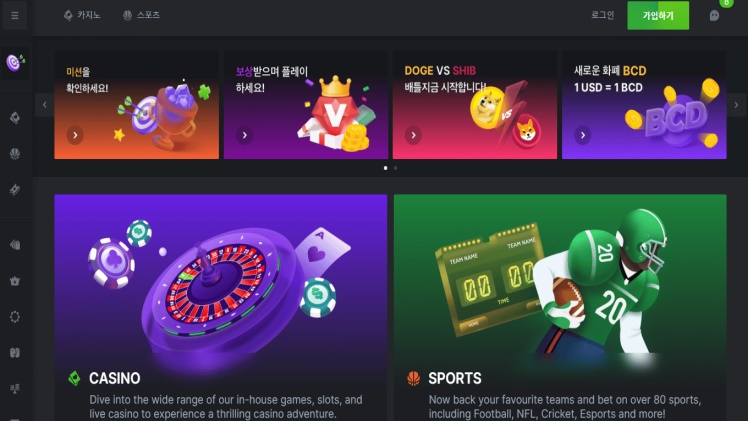The width and height of the screenshot is (748, 421).
Task: Open the 카지노 tab in top navigation
Action: coord(82,15)
